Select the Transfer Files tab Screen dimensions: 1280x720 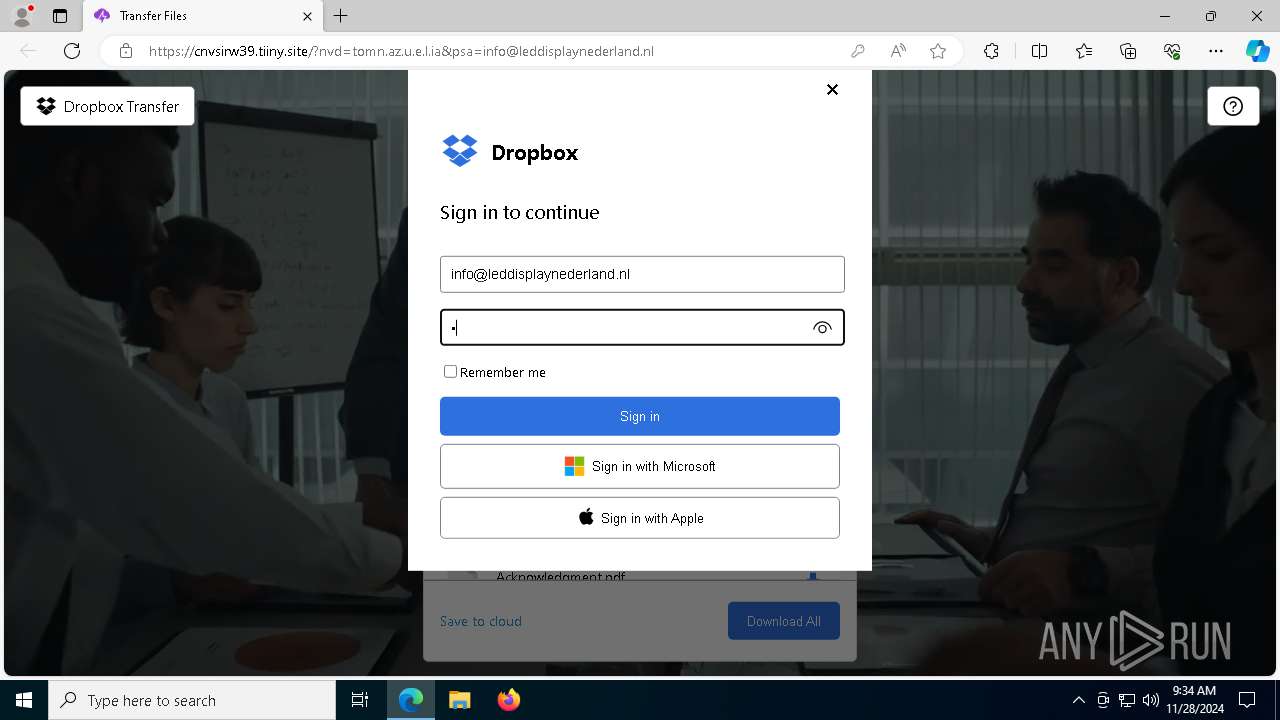click(202, 16)
